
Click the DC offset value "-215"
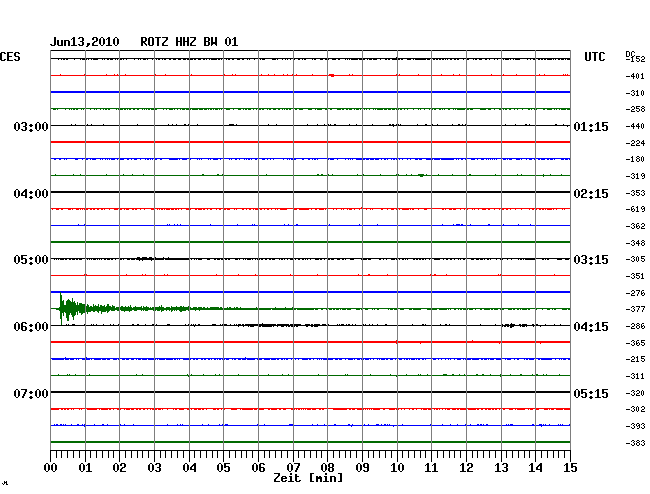point(635,359)
